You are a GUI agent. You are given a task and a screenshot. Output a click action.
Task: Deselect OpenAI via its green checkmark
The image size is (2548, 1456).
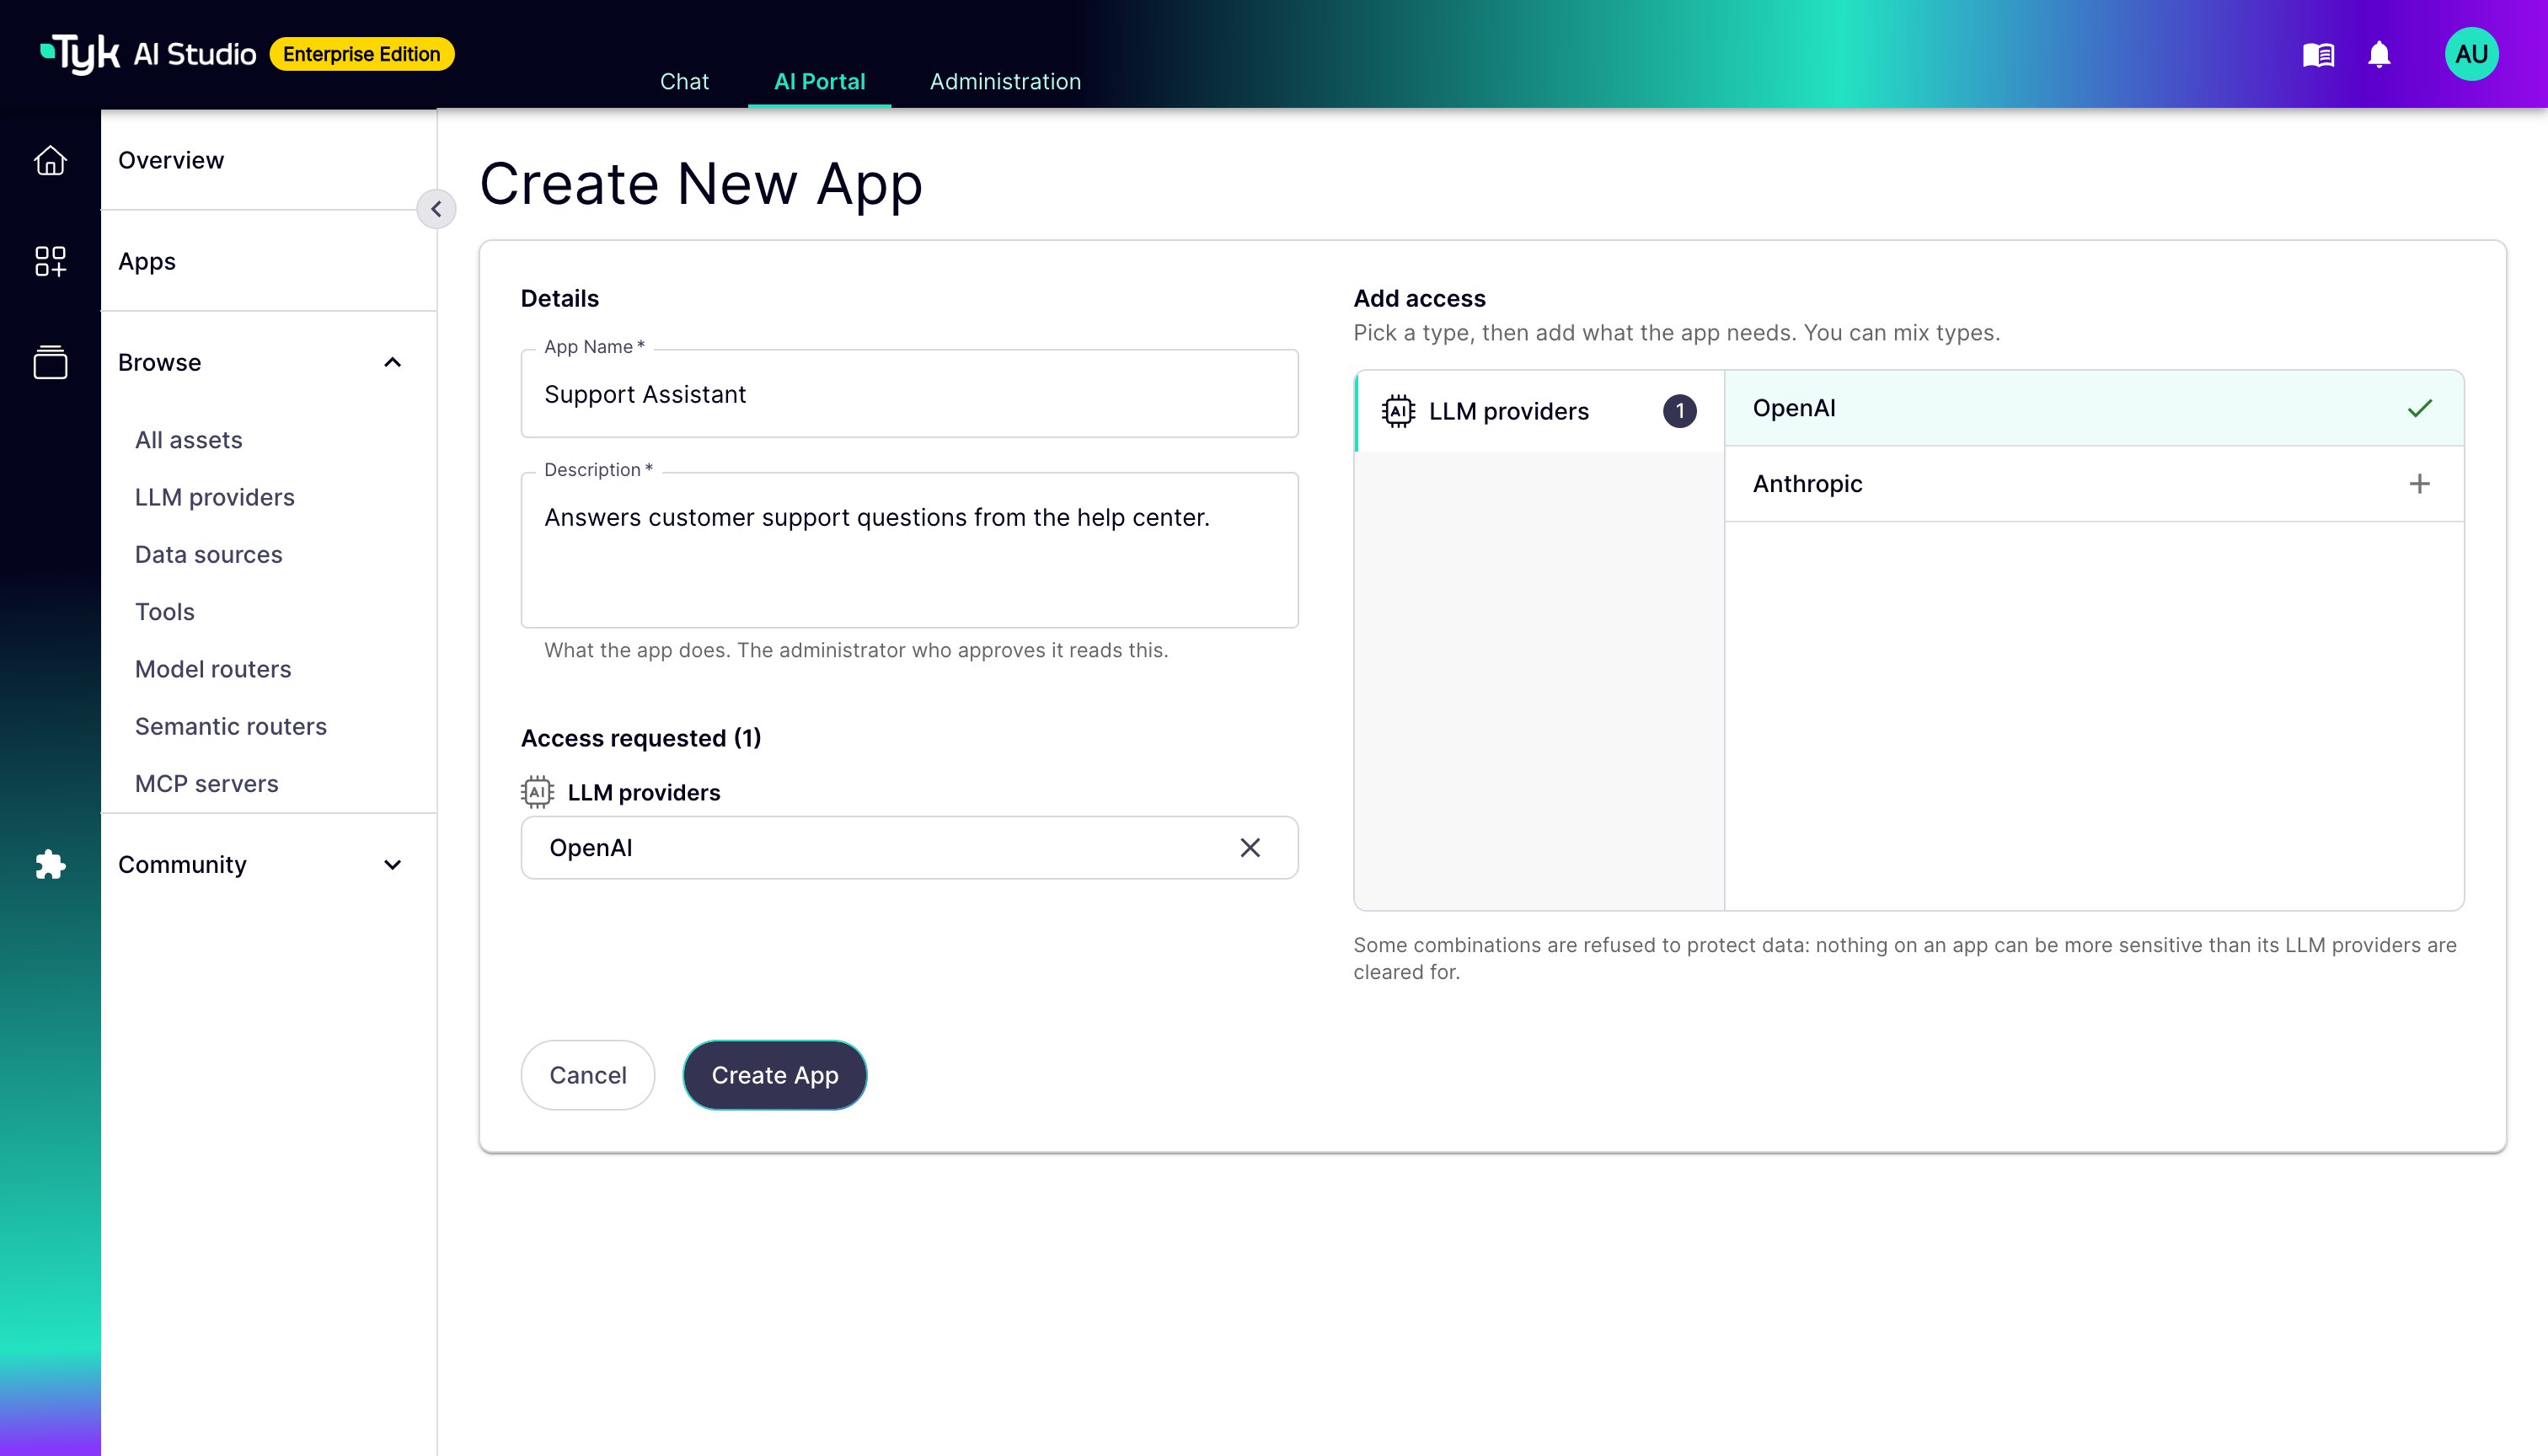point(2419,408)
